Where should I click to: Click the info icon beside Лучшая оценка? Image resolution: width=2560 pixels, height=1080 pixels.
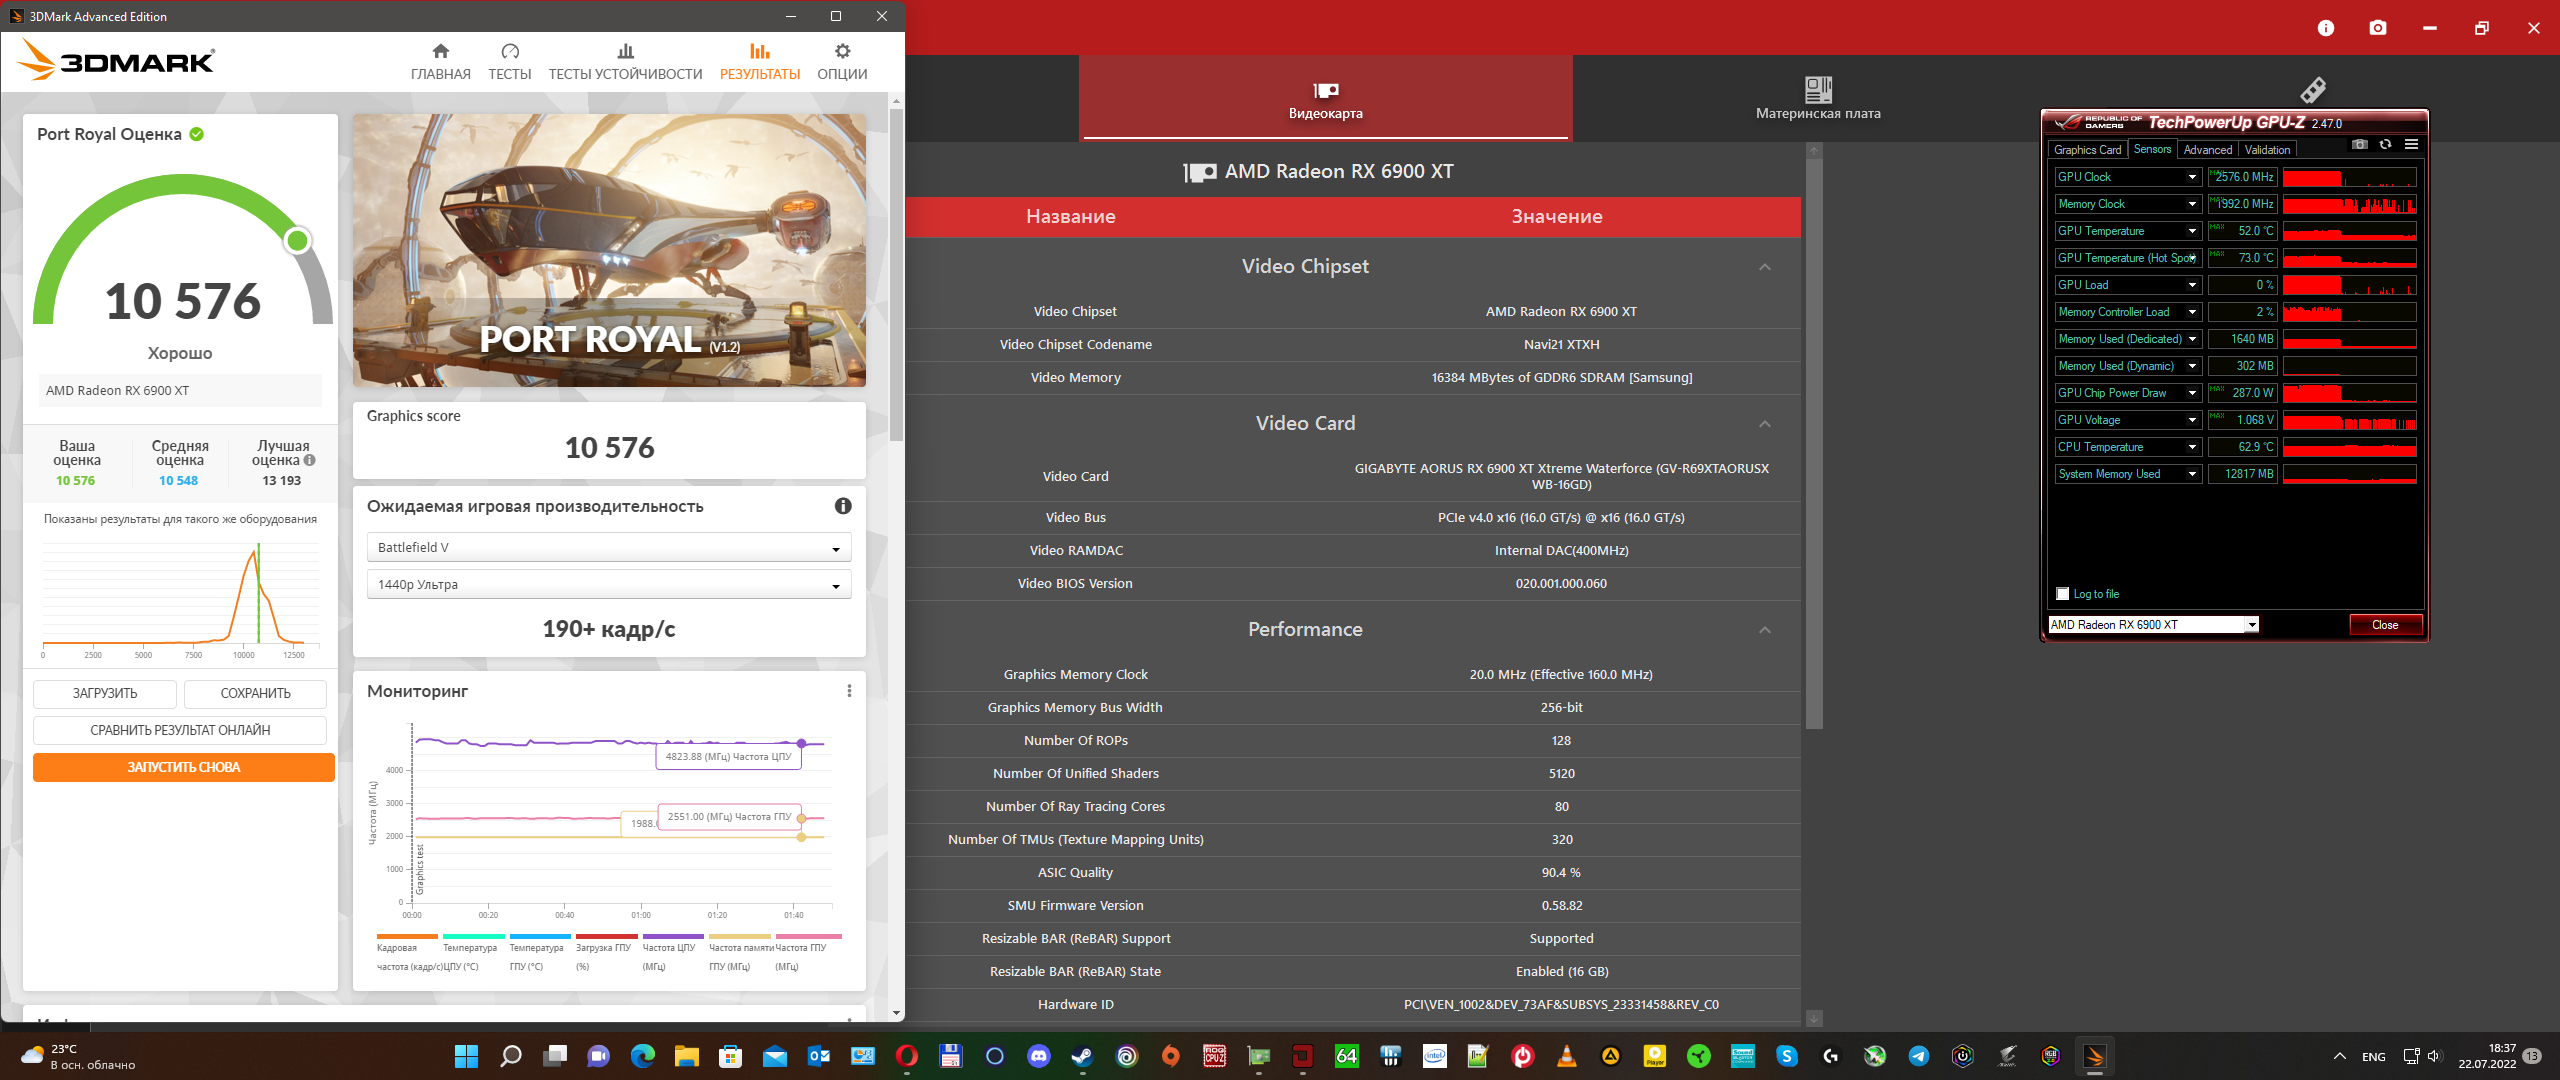pos(310,461)
